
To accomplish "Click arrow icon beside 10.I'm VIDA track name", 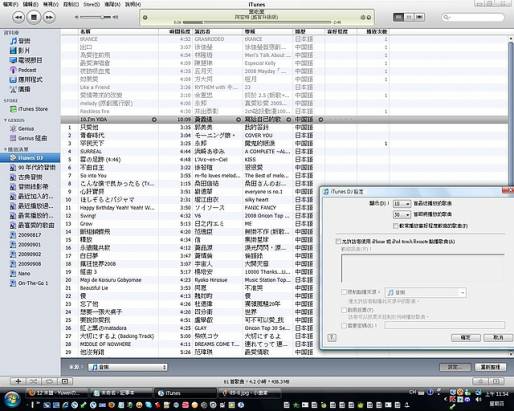I will (x=154, y=120).
